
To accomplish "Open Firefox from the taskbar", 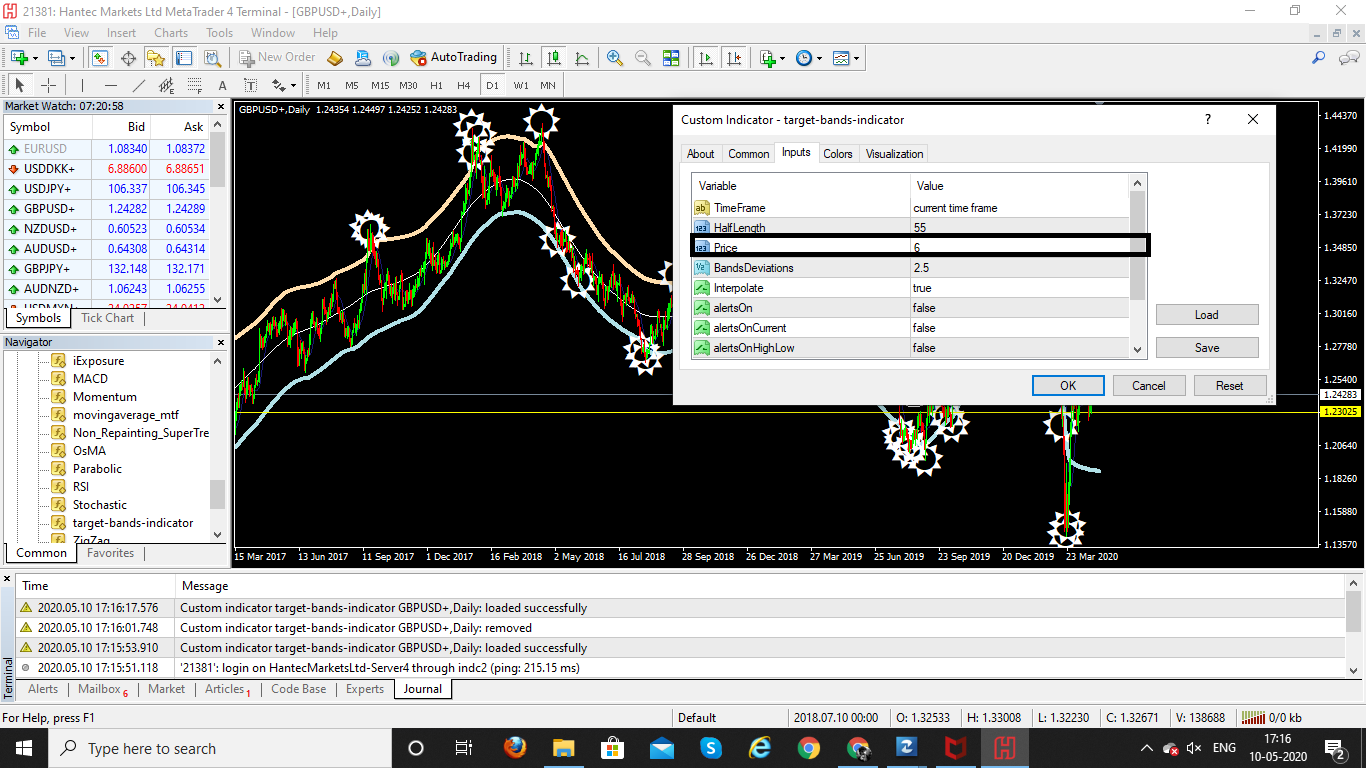I will pos(515,748).
